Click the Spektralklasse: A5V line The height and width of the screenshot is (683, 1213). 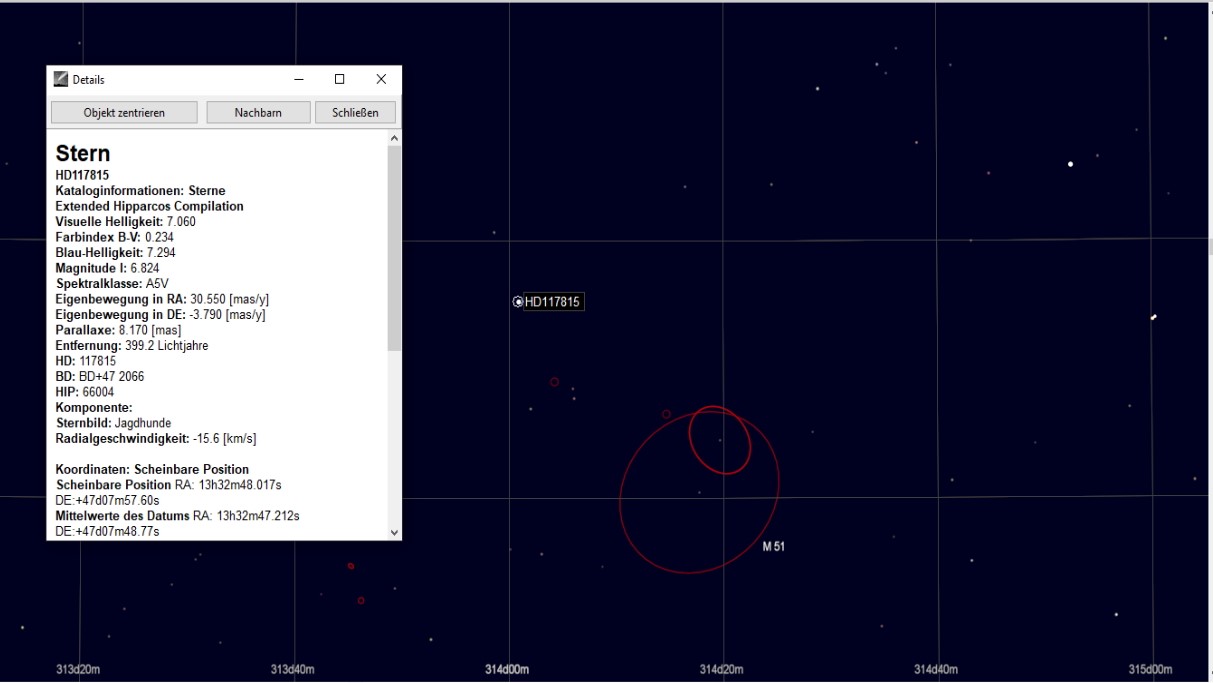[112, 284]
